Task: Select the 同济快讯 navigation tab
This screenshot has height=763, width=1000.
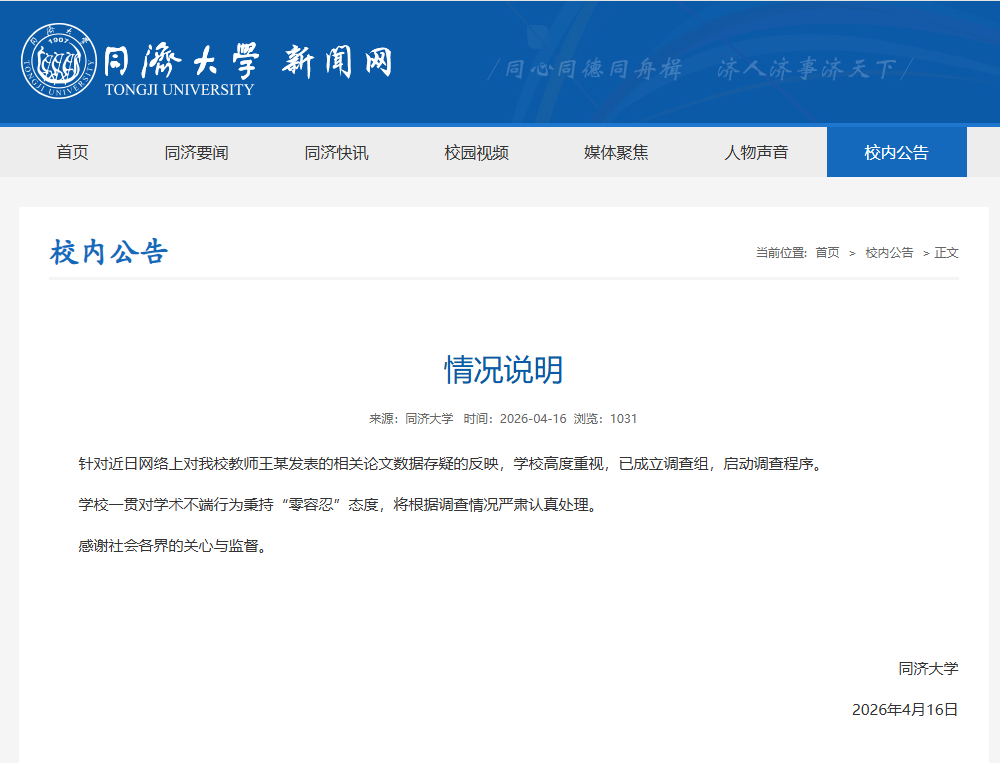Action: (x=336, y=152)
